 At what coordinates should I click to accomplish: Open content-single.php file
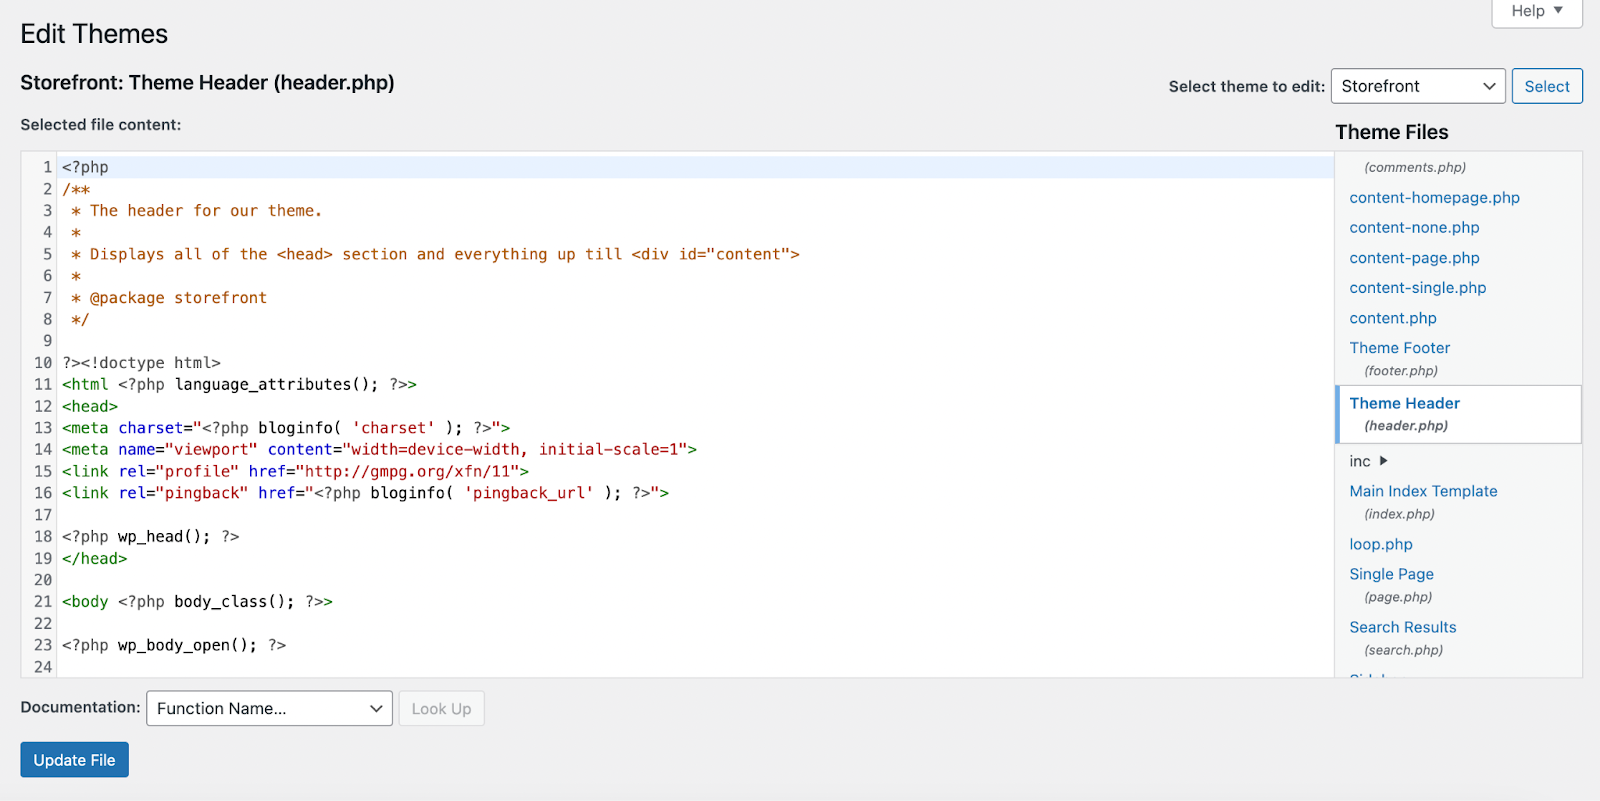point(1417,288)
